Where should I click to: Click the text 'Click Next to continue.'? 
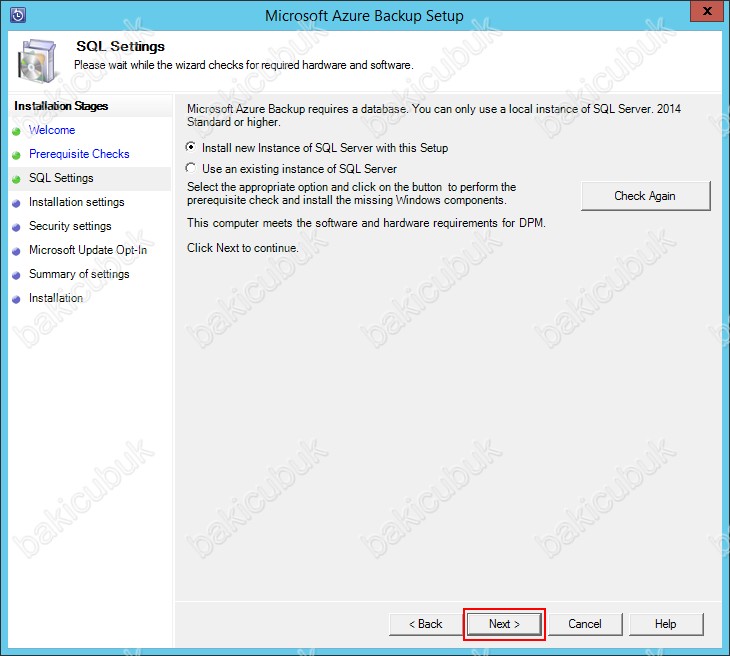(x=243, y=248)
